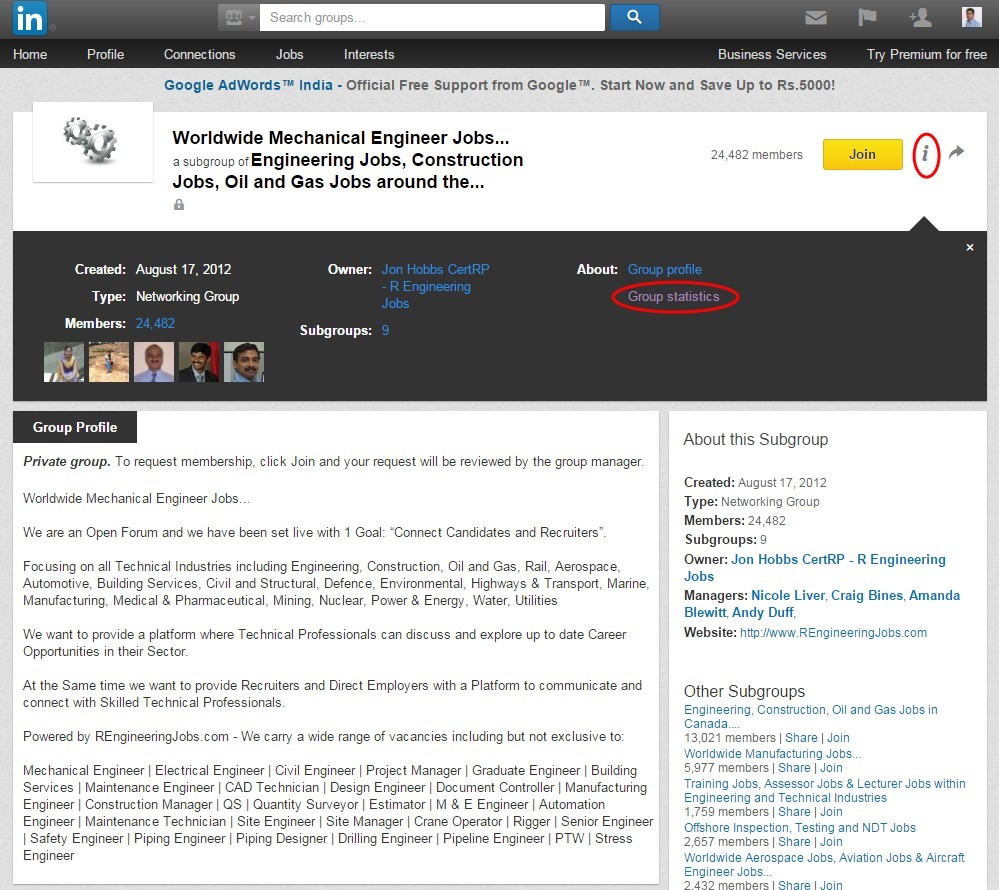Click the fourth member photo thumbnail
999x890 pixels.
(199, 362)
